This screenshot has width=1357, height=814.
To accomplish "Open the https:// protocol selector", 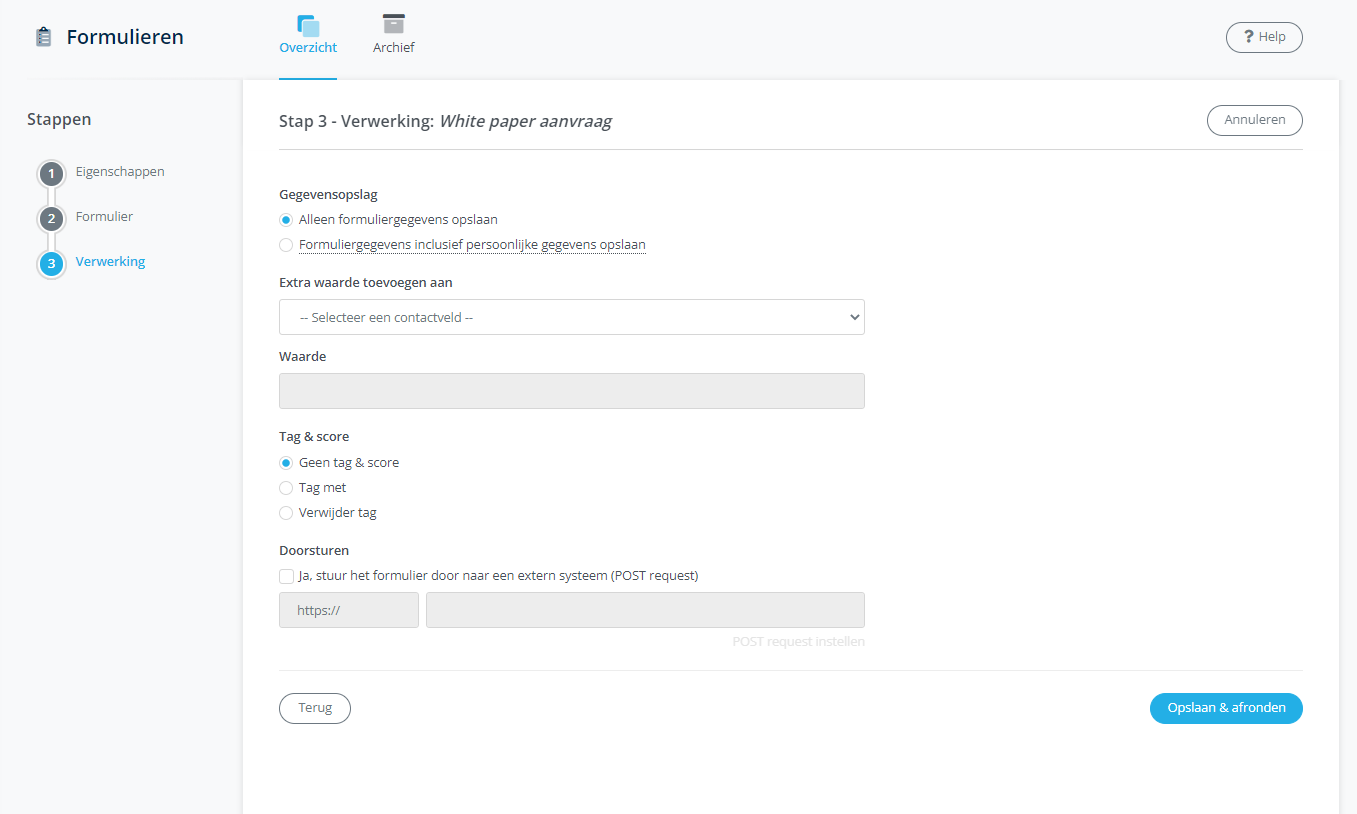I will 348,610.
